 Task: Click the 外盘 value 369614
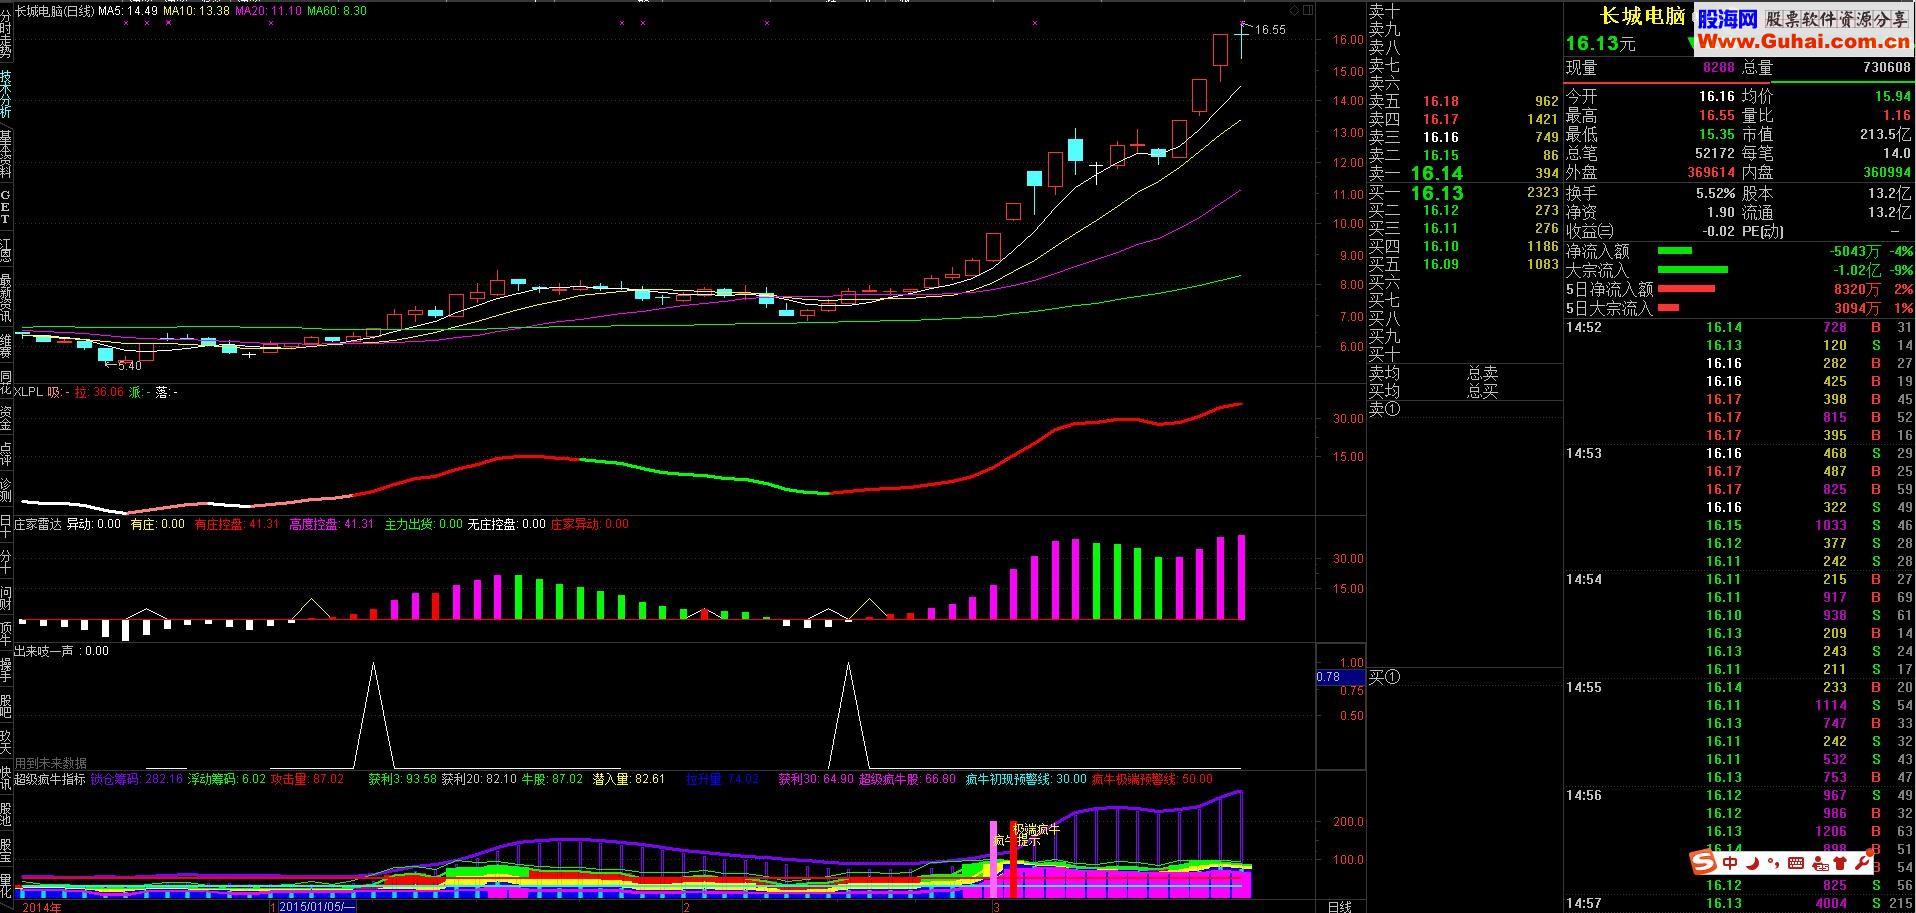click(1711, 173)
